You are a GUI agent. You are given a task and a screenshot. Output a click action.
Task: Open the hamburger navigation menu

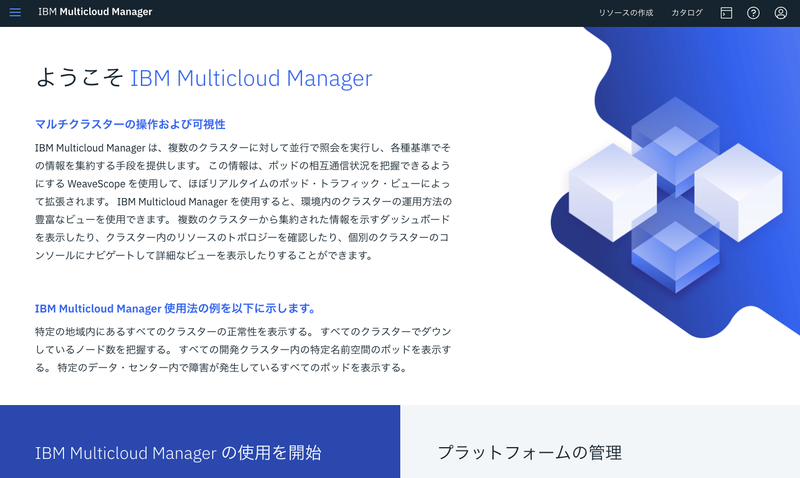pyautogui.click(x=15, y=12)
